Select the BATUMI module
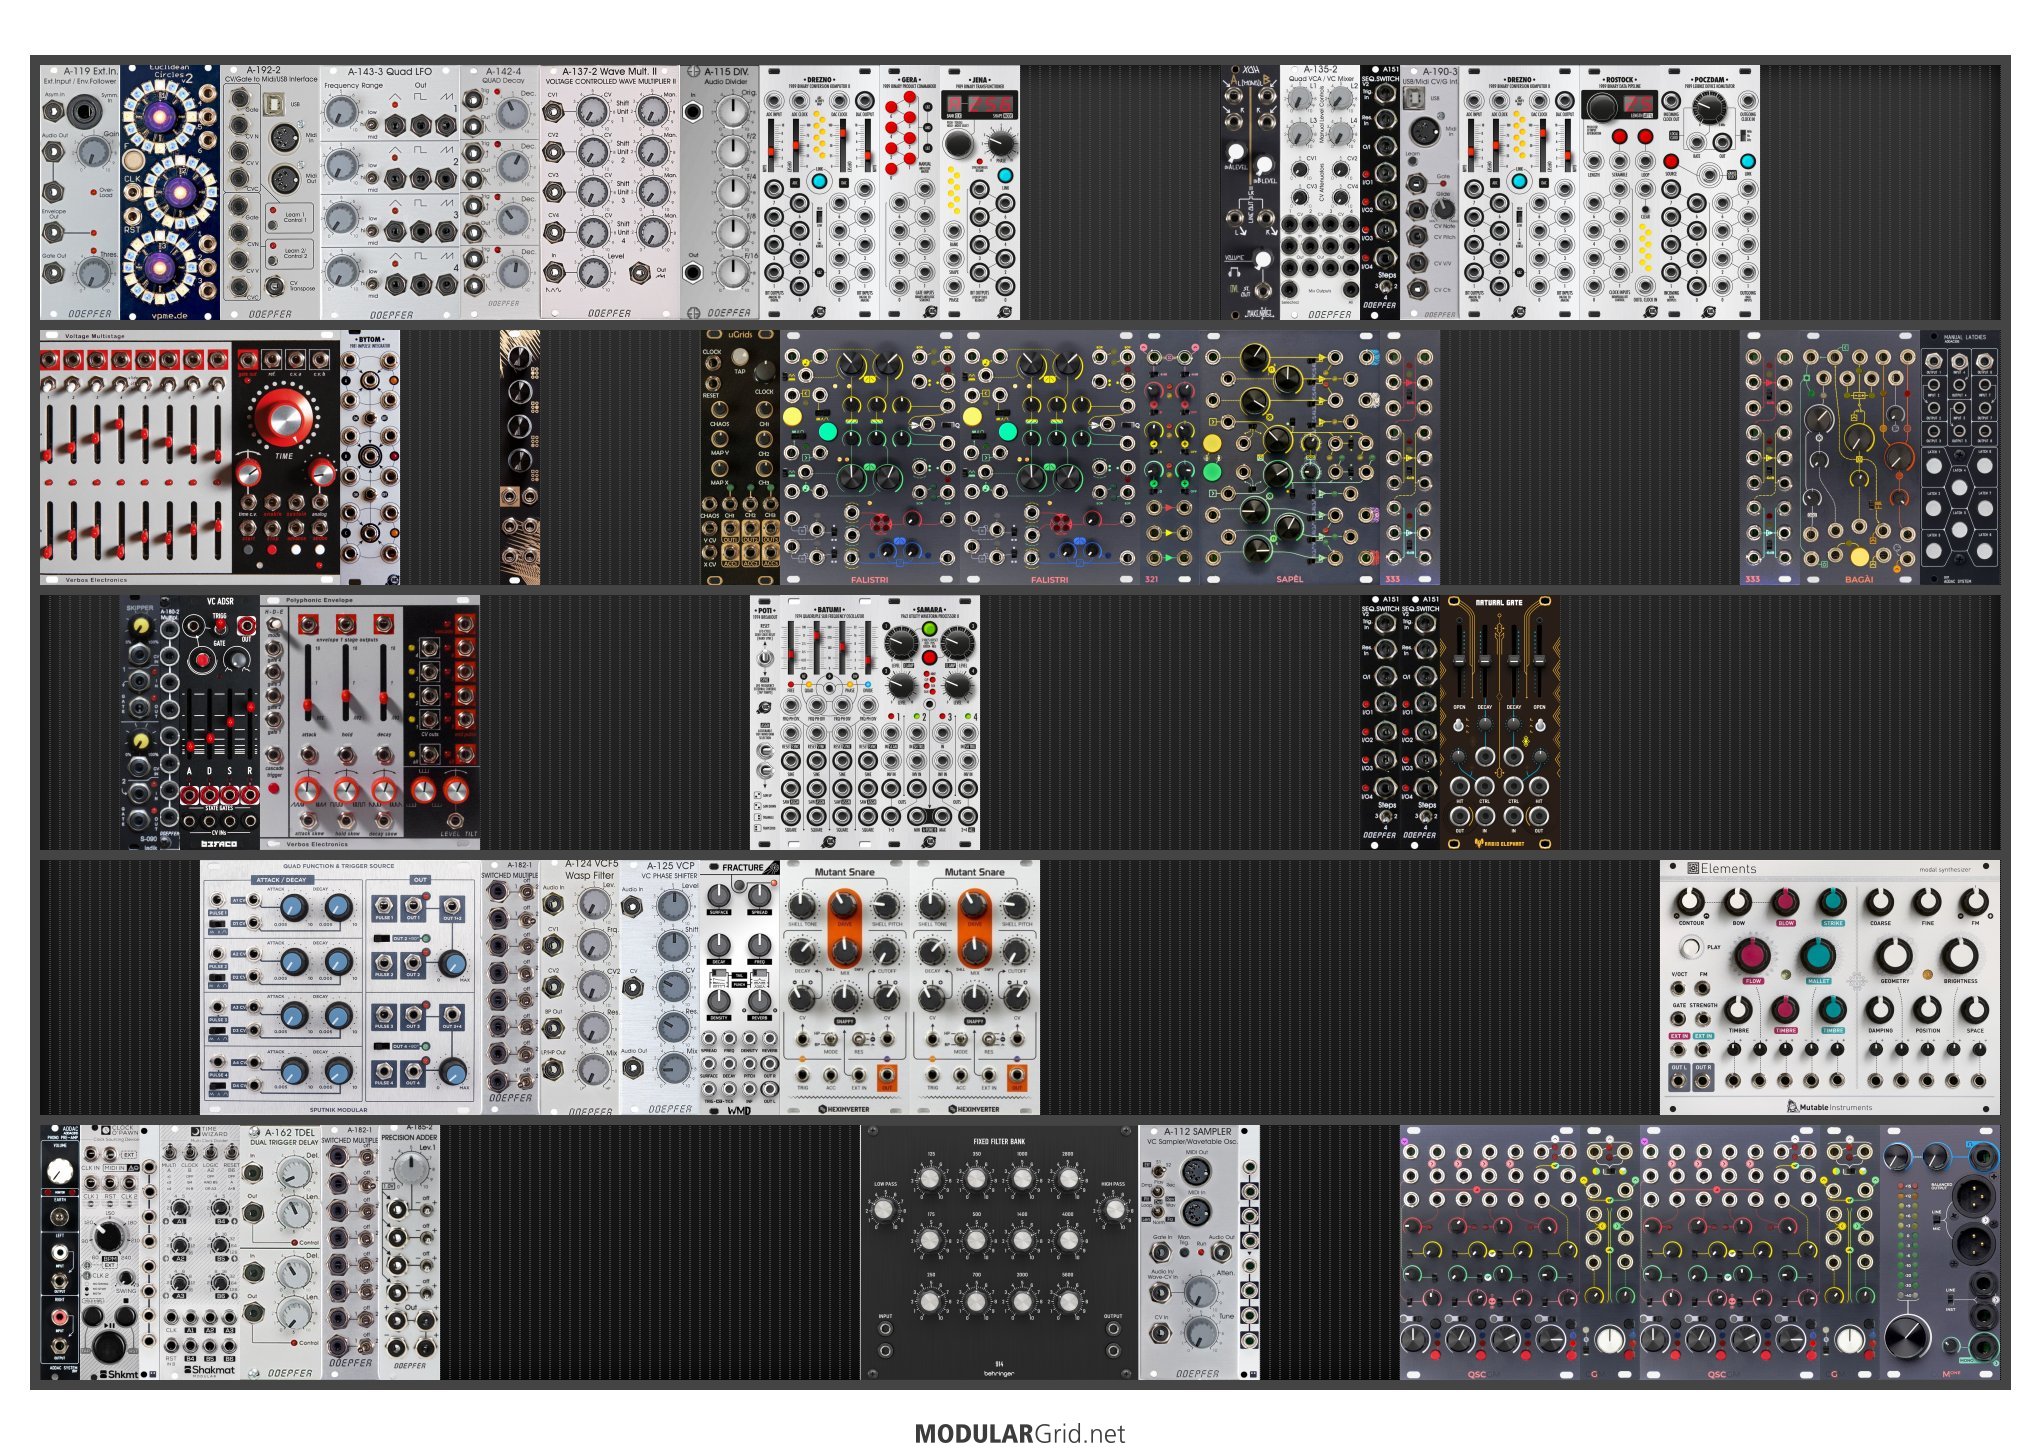This screenshot has width=2041, height=1455. (x=830, y=723)
